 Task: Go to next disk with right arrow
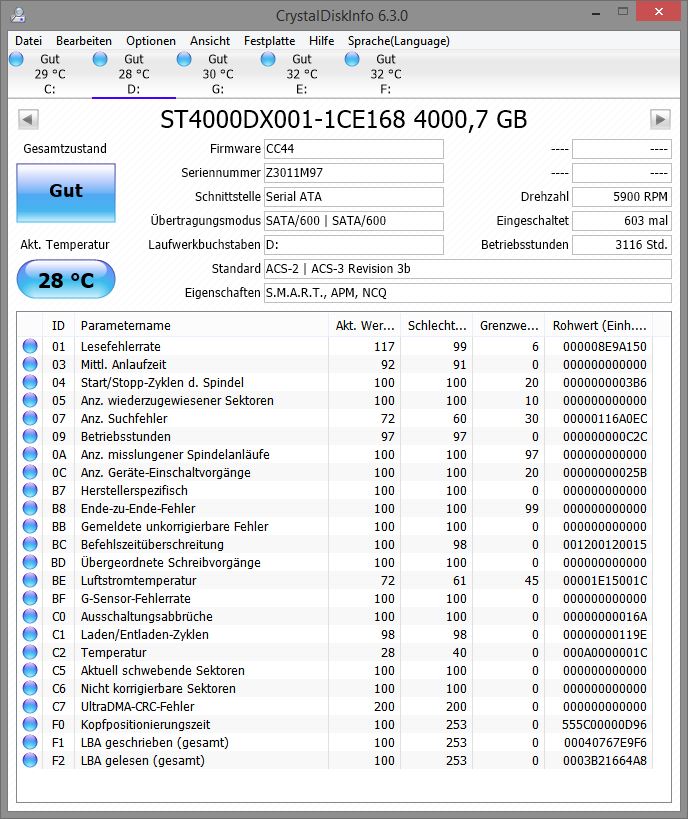(x=660, y=120)
